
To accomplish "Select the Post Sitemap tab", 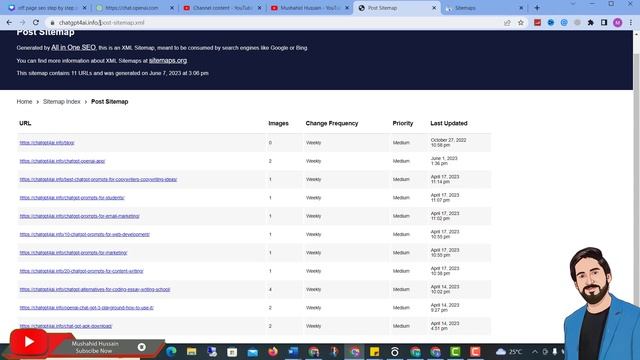I will click(397, 8).
